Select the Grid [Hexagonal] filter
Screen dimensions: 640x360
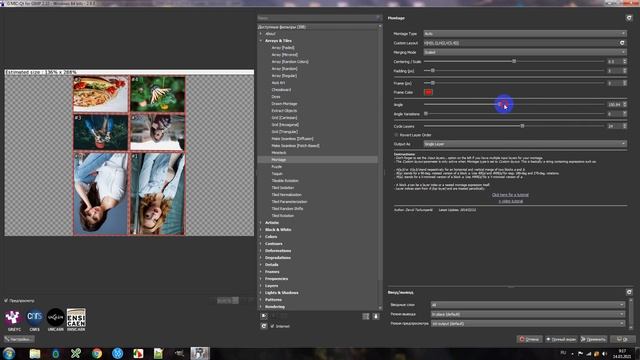coord(285,125)
